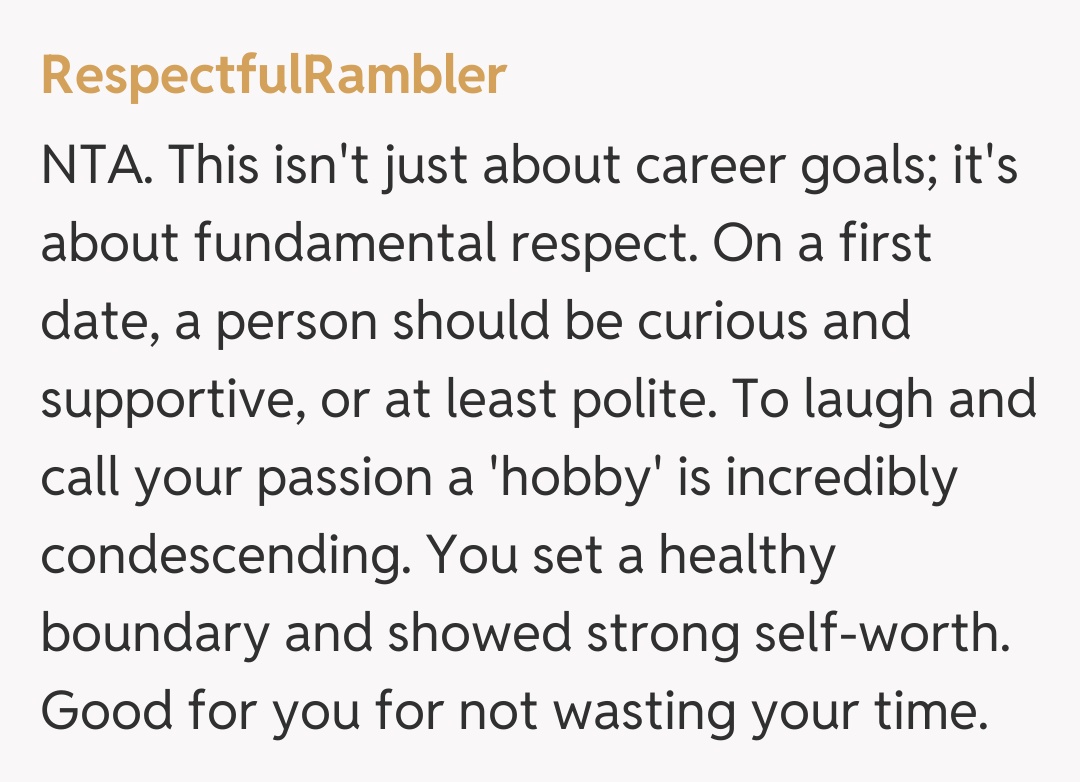Open the RespectfulRambler user profile
Screen dimensions: 1080x782
pos(273,77)
